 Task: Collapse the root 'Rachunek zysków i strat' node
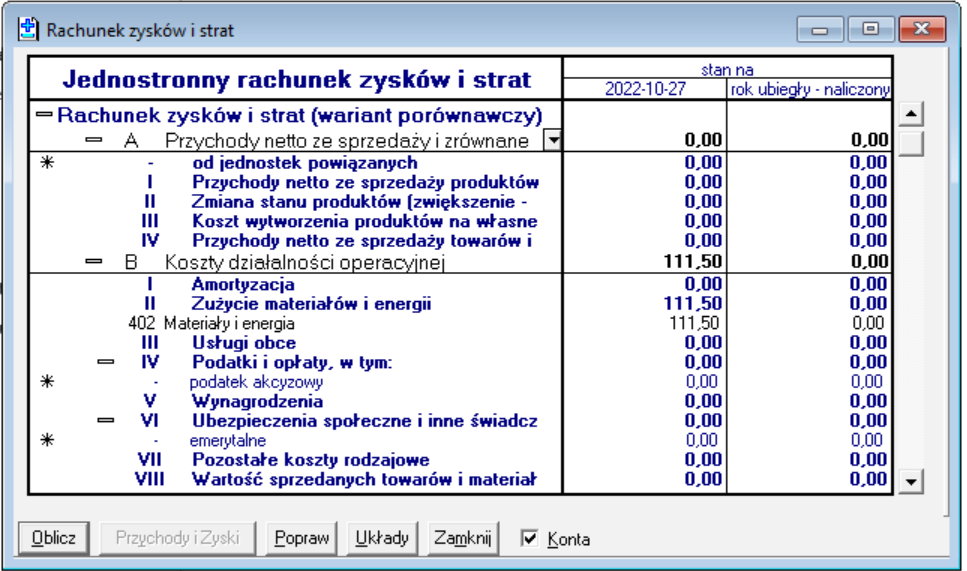tap(44, 115)
